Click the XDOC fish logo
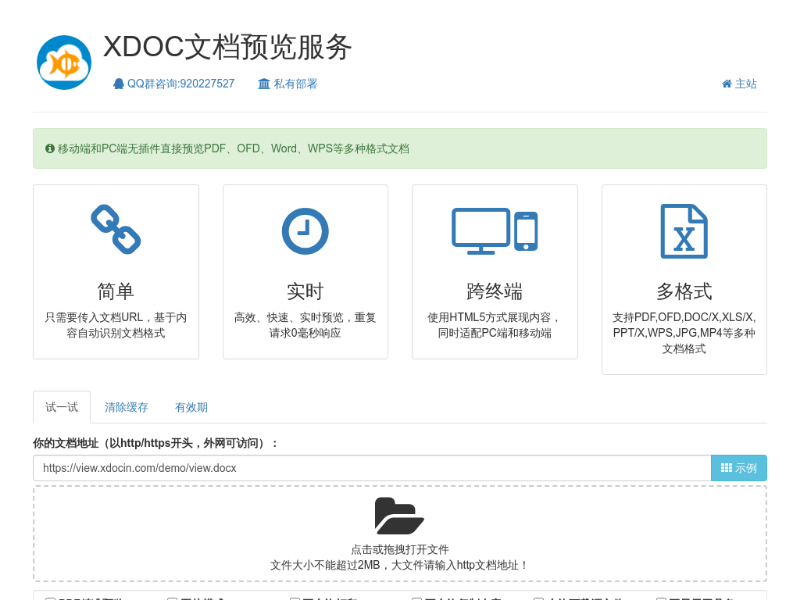This screenshot has height=600, width=800. [64, 63]
